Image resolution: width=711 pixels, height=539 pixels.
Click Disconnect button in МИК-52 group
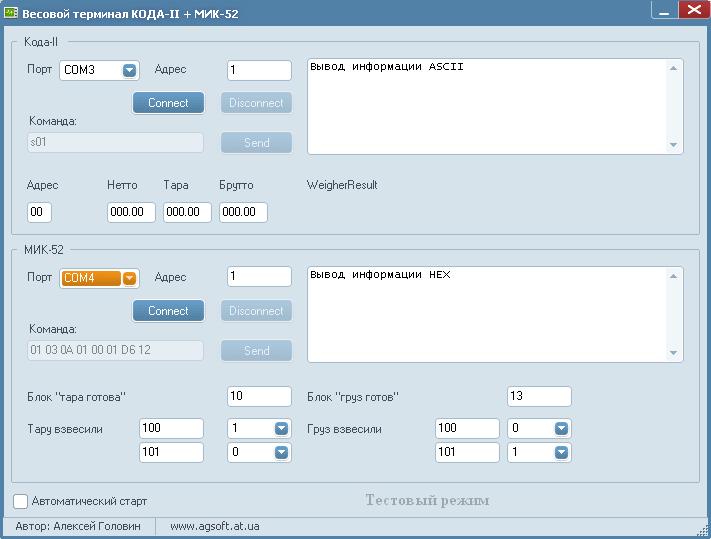[256, 311]
